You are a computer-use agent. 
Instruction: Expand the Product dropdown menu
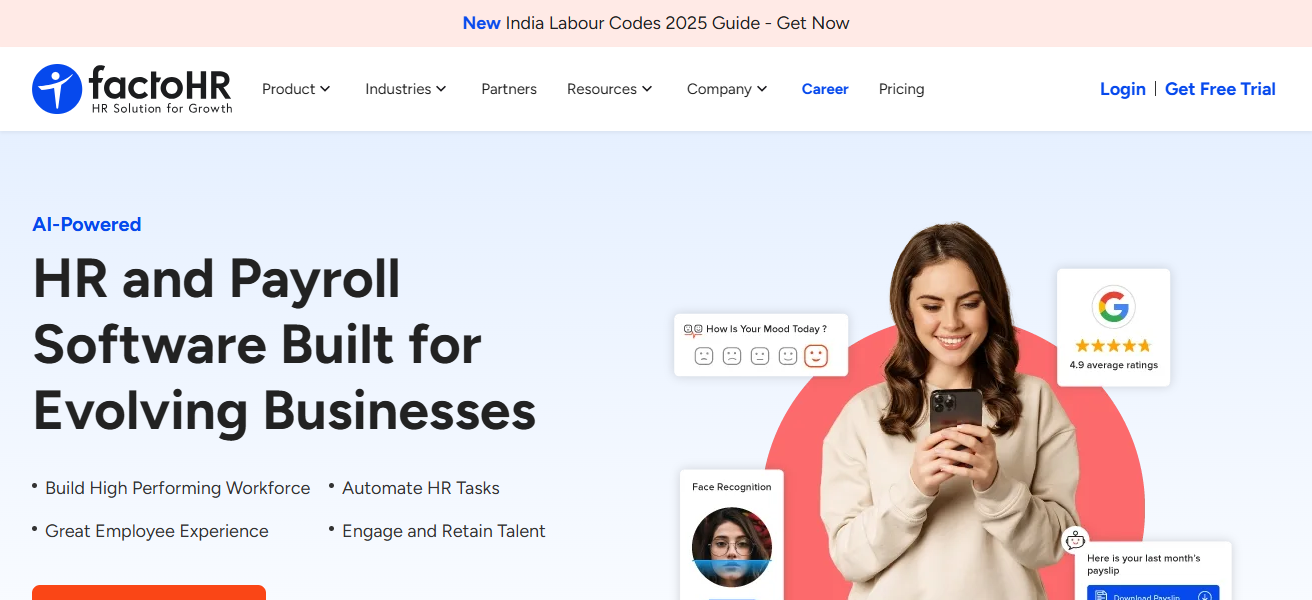pyautogui.click(x=296, y=89)
